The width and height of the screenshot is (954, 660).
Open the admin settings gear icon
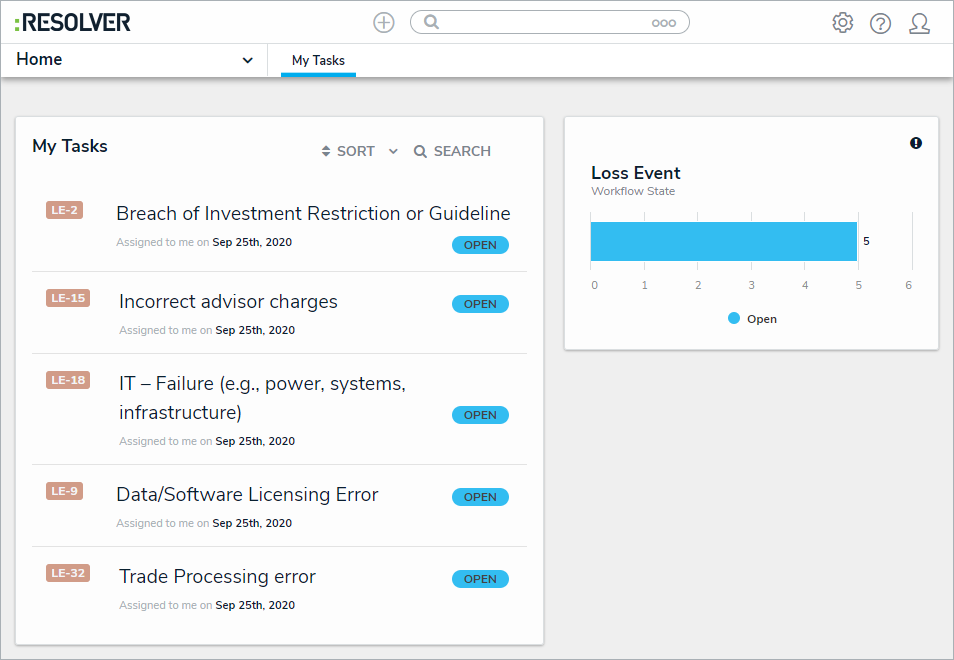click(x=843, y=23)
